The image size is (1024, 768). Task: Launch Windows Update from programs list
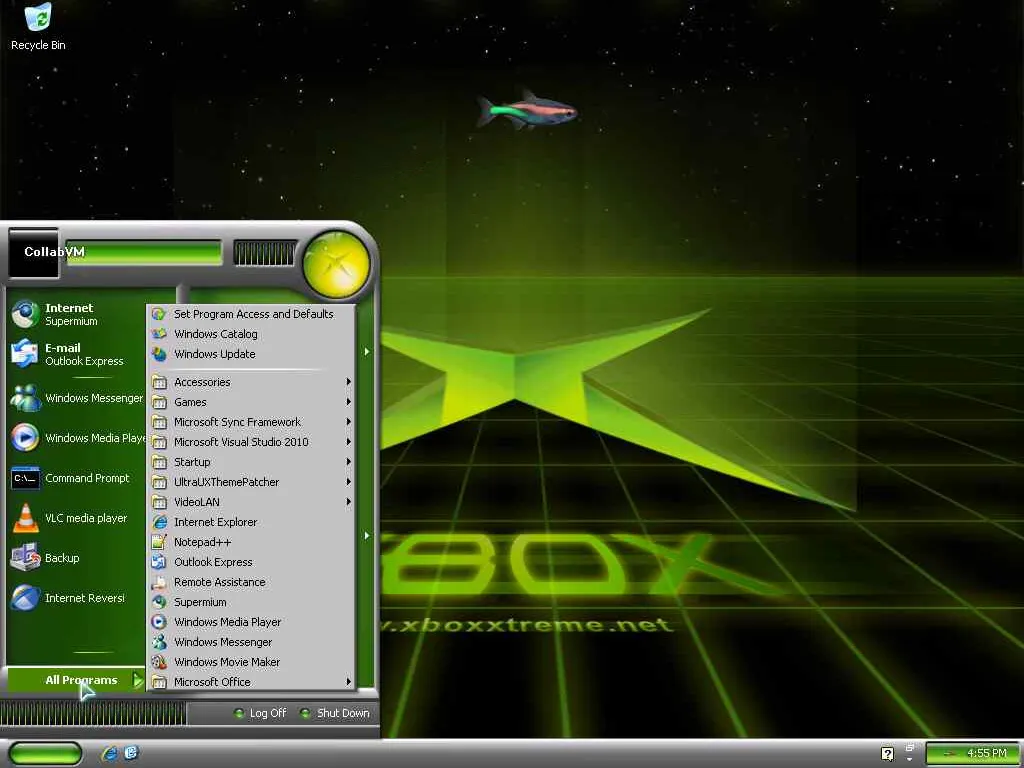click(x=251, y=354)
